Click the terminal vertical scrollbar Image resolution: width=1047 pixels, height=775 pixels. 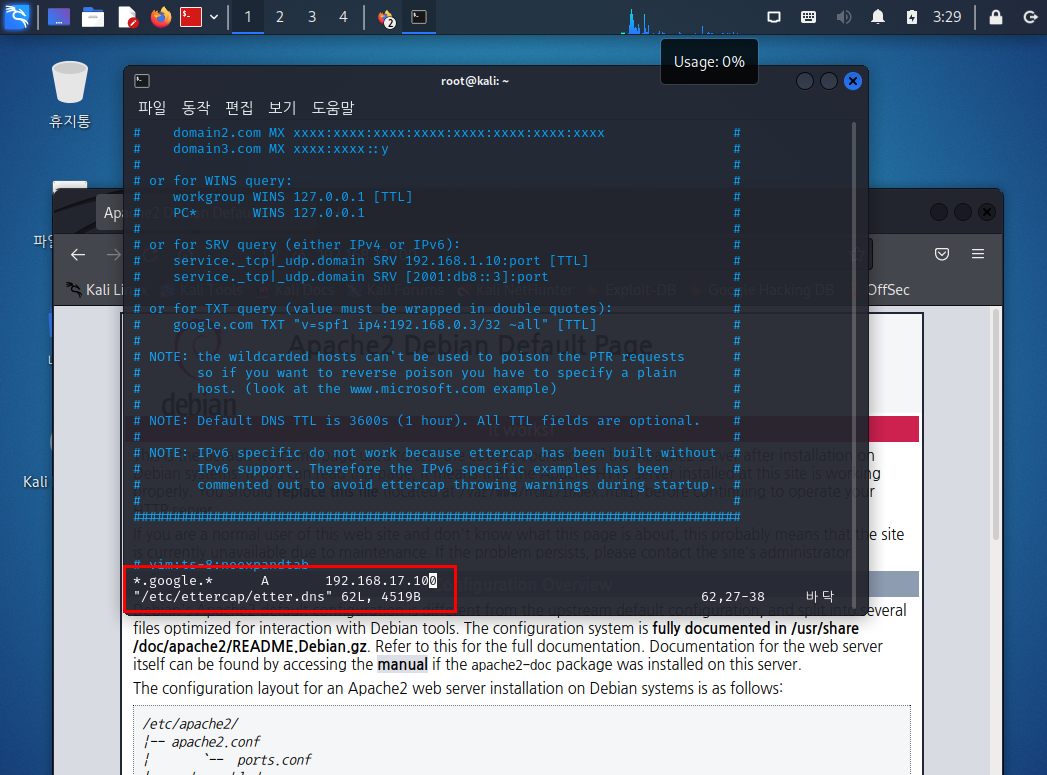pos(854,364)
